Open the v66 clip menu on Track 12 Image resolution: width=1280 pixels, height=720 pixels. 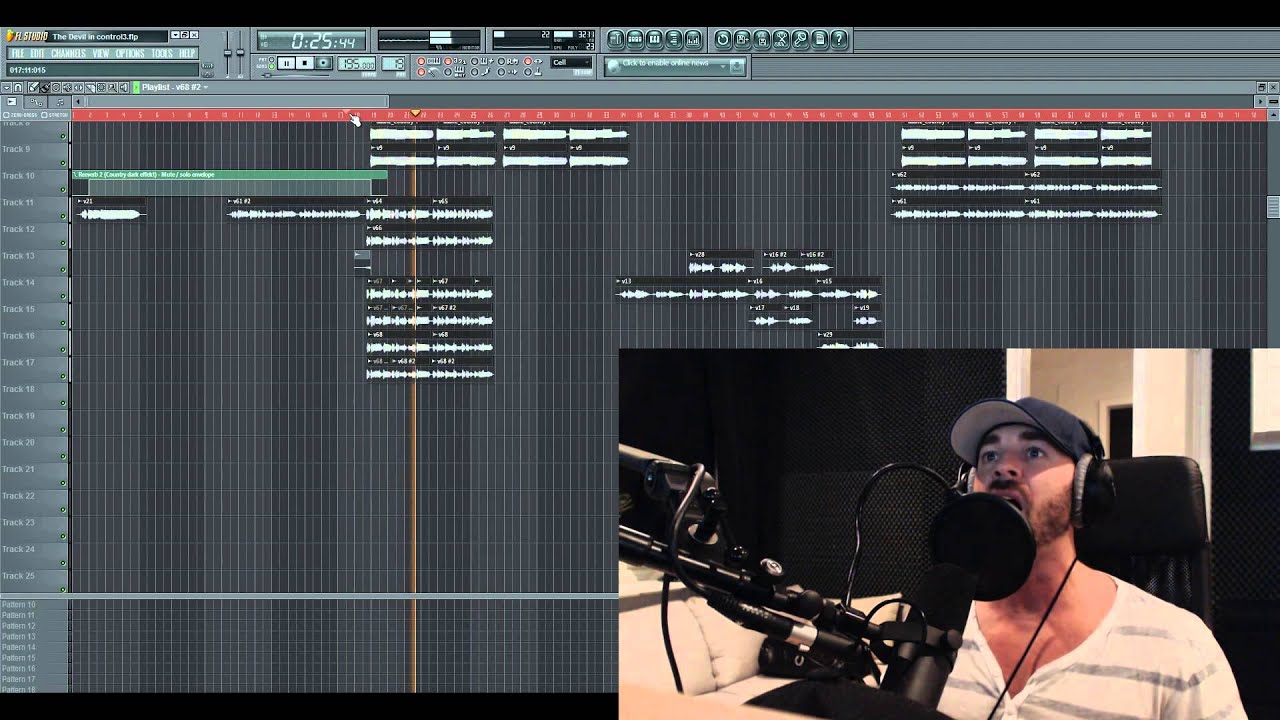tap(369, 228)
